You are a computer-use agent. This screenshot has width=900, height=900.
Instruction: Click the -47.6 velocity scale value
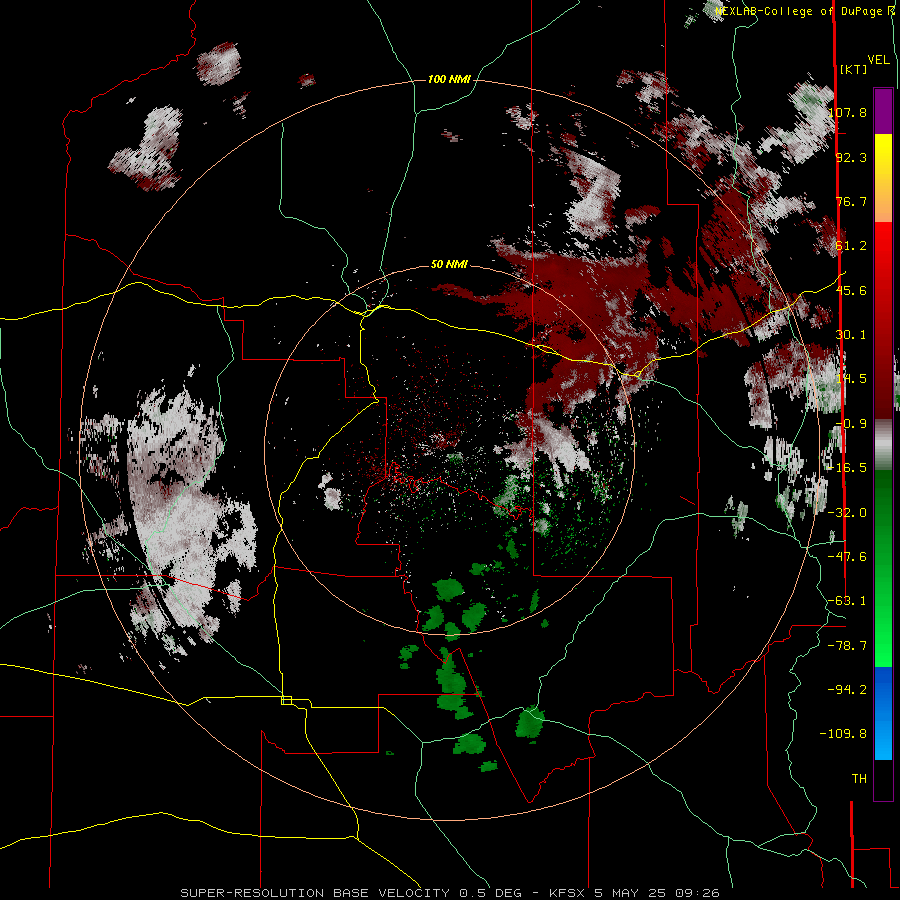click(x=848, y=557)
